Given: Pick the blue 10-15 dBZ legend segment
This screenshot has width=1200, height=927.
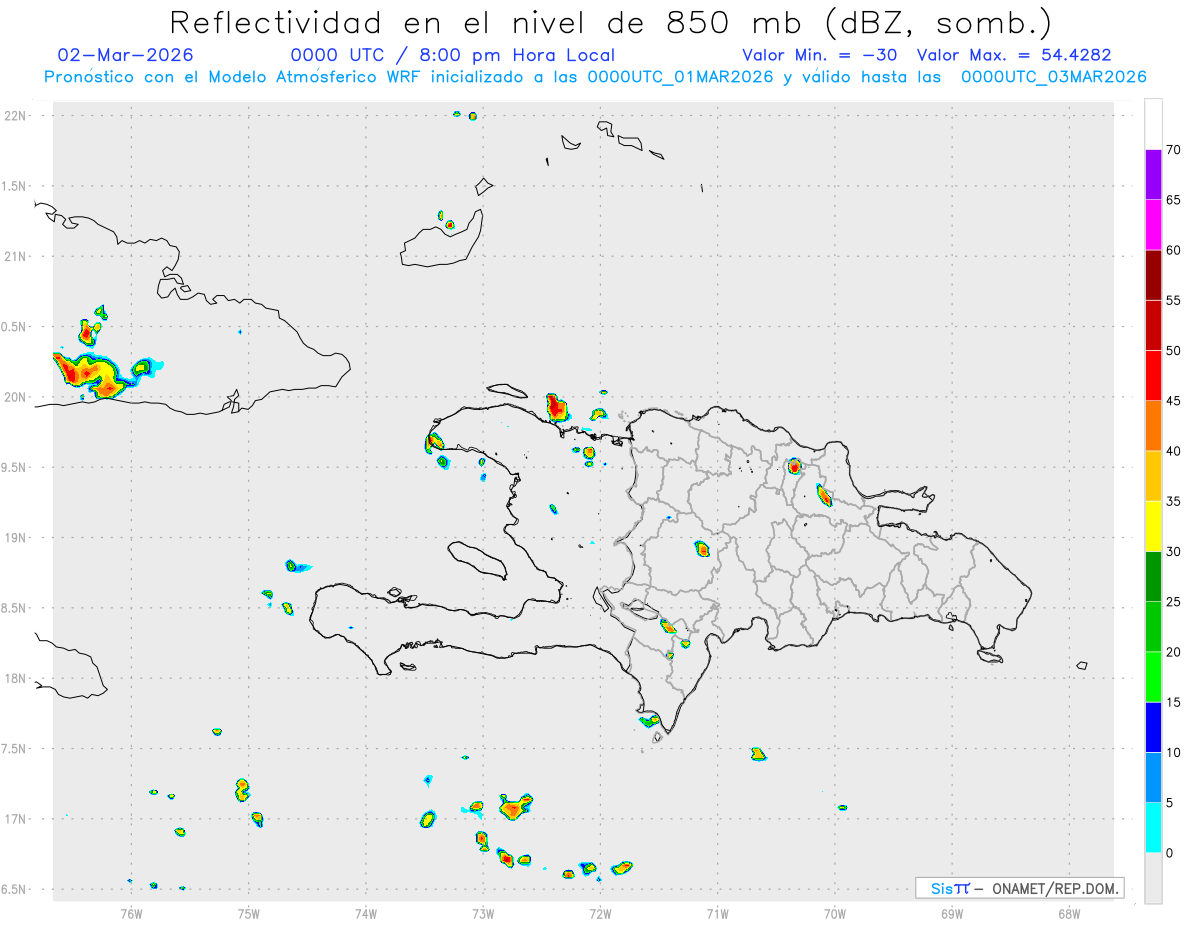Looking at the screenshot, I should (1153, 727).
